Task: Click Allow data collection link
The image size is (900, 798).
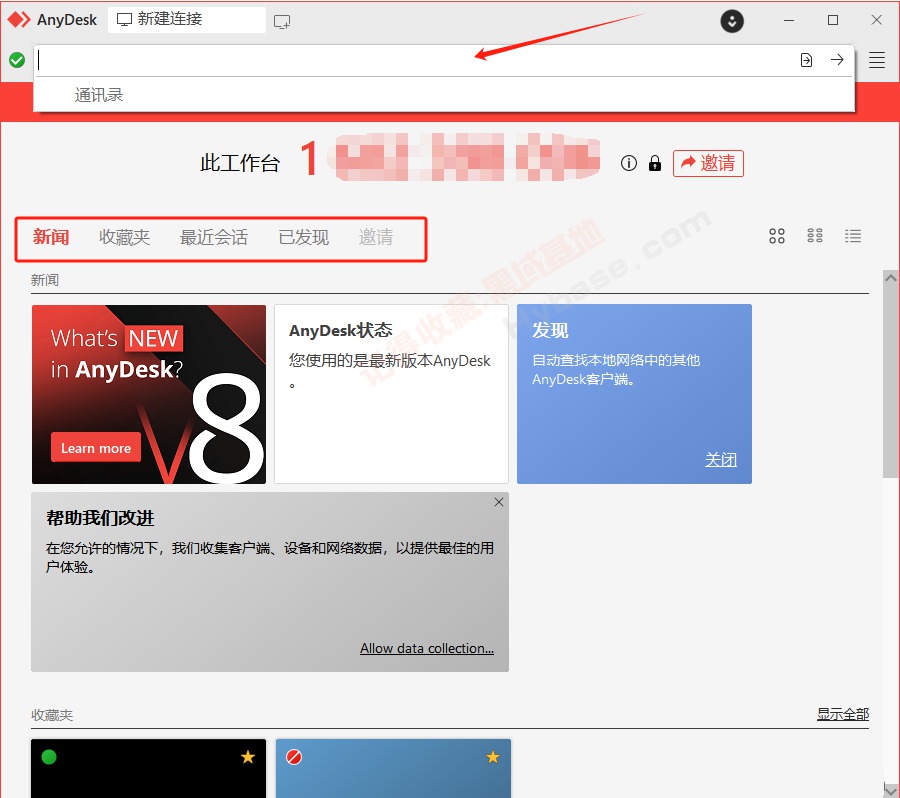Action: pyautogui.click(x=426, y=648)
